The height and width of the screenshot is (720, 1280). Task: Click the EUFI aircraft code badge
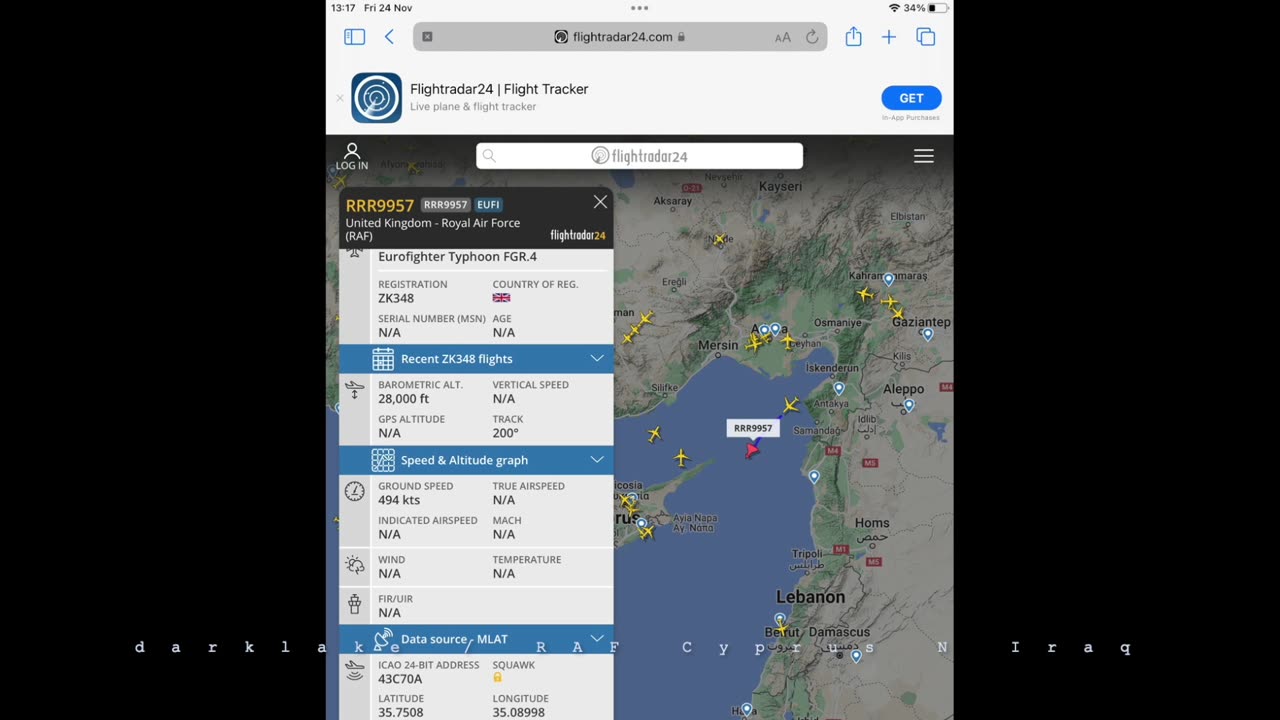(x=488, y=205)
